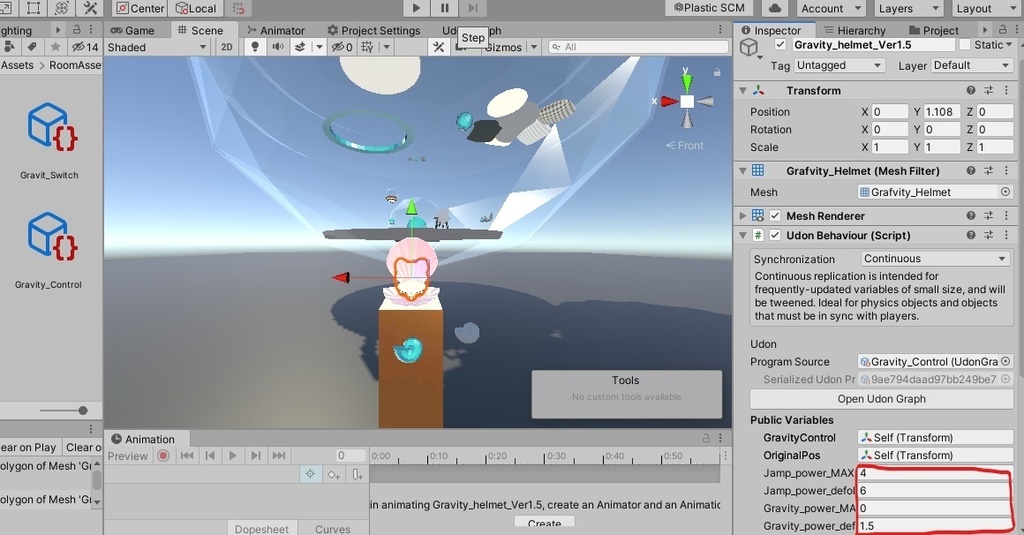Open the Layer Default dropdown
Viewport: 1024px width, 535px height.
coord(972,65)
